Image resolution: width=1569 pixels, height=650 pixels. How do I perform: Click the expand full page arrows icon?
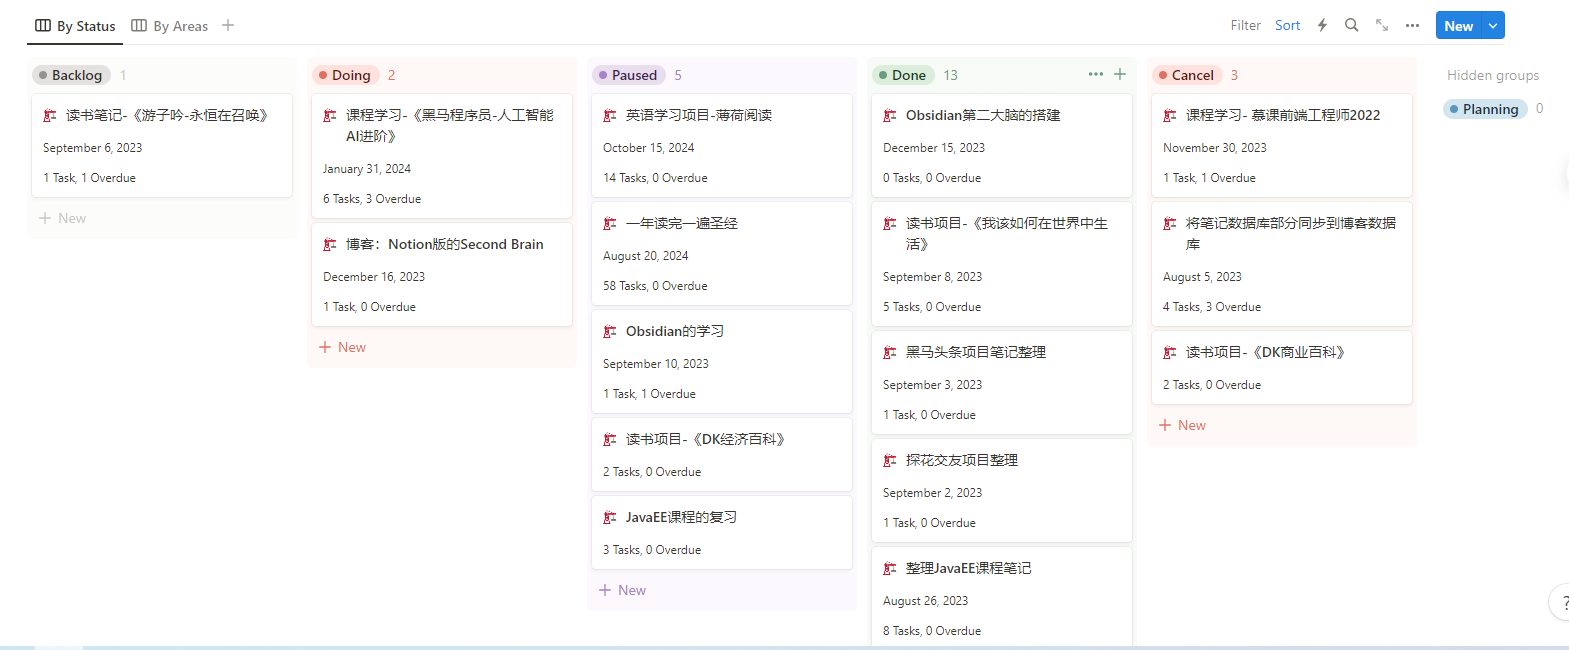click(x=1381, y=25)
